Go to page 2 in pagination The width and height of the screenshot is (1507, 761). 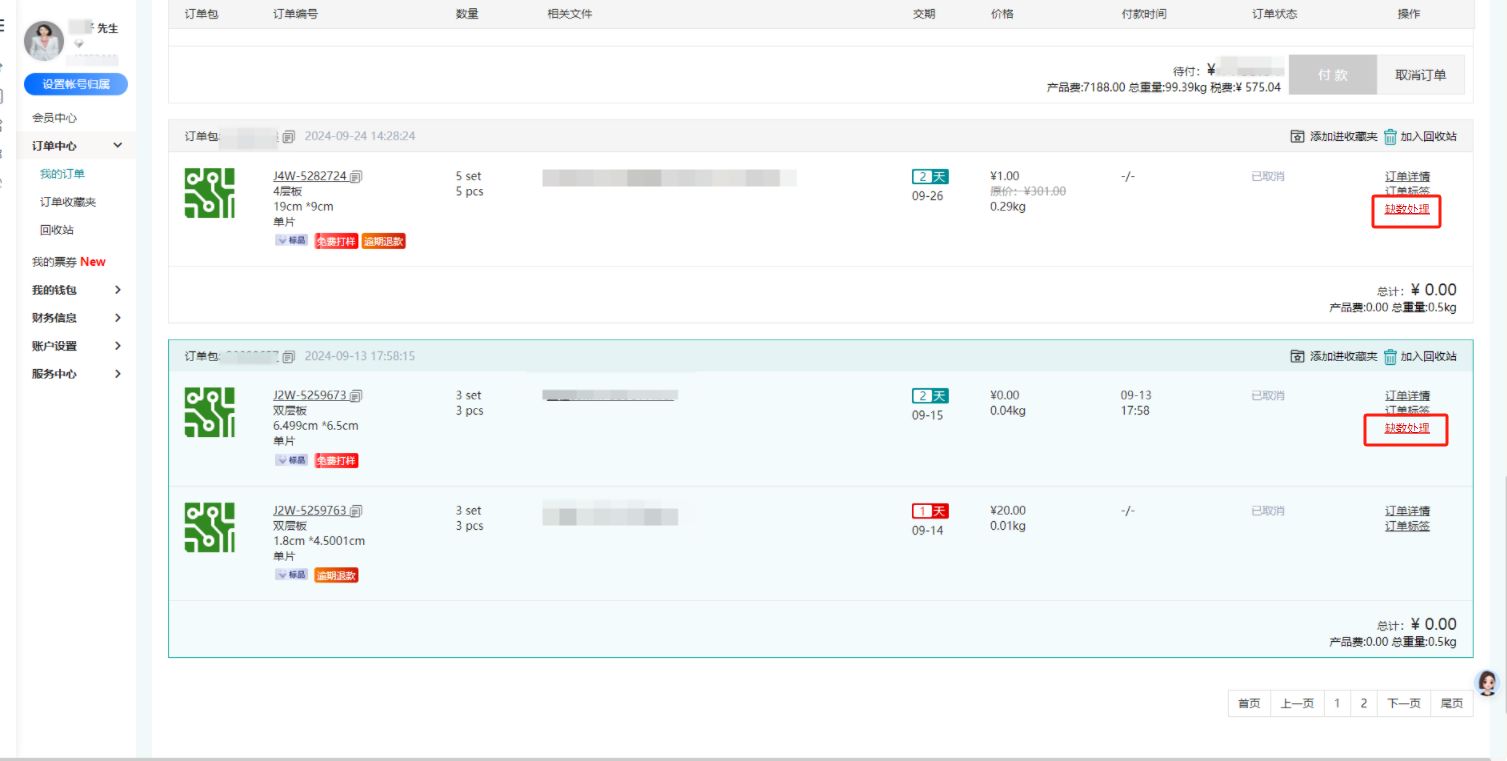coord(1363,704)
